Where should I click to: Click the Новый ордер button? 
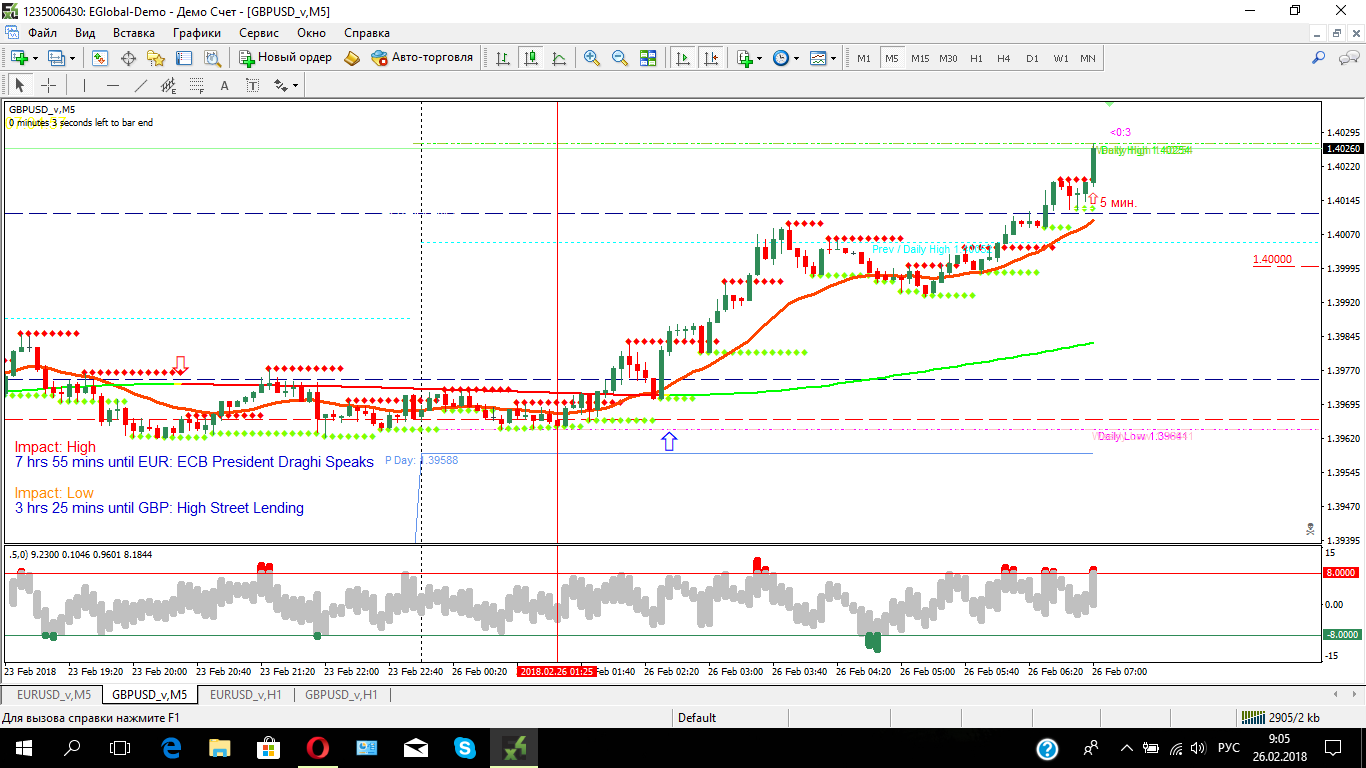coord(285,58)
